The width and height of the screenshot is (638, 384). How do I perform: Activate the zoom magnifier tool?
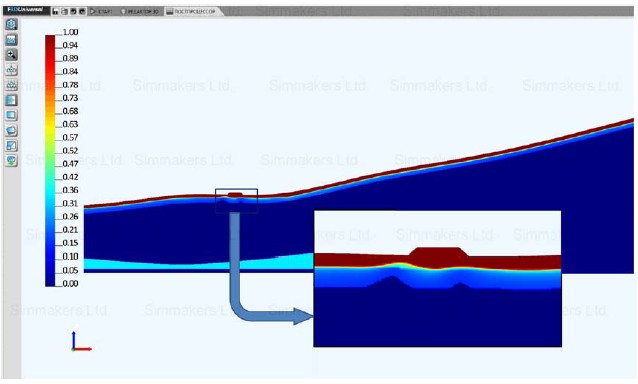11,55
